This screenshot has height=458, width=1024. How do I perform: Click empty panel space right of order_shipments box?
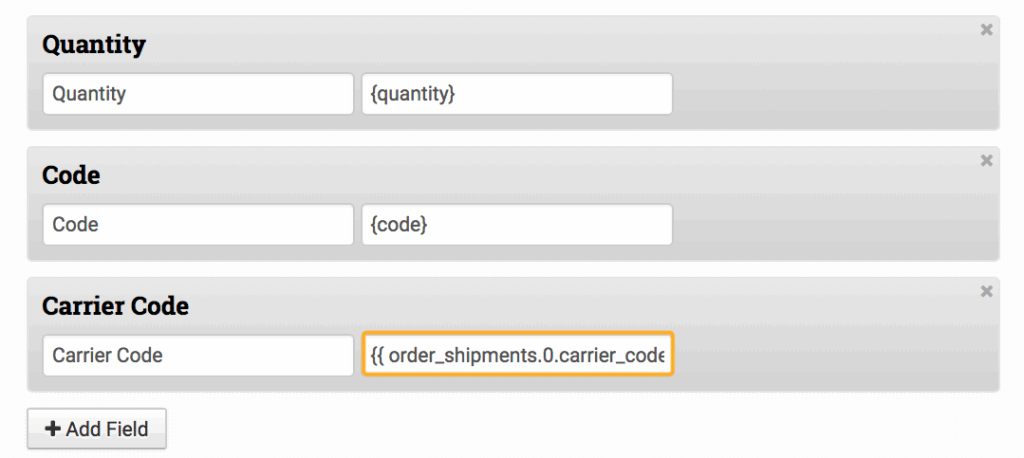pos(830,355)
